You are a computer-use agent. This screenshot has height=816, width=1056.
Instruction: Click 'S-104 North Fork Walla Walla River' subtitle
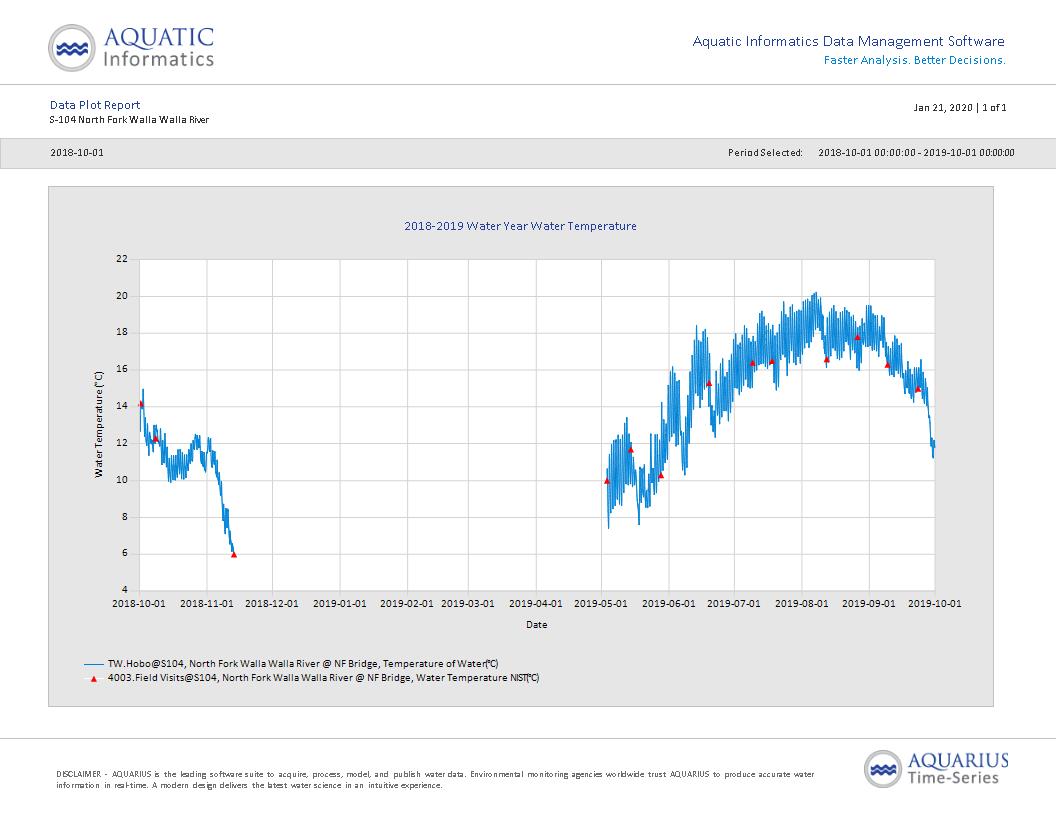tap(129, 120)
